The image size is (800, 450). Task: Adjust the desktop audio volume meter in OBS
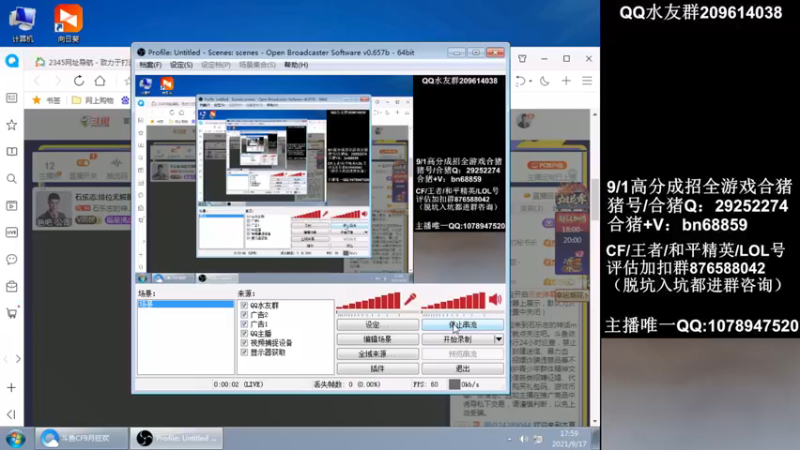point(454,301)
